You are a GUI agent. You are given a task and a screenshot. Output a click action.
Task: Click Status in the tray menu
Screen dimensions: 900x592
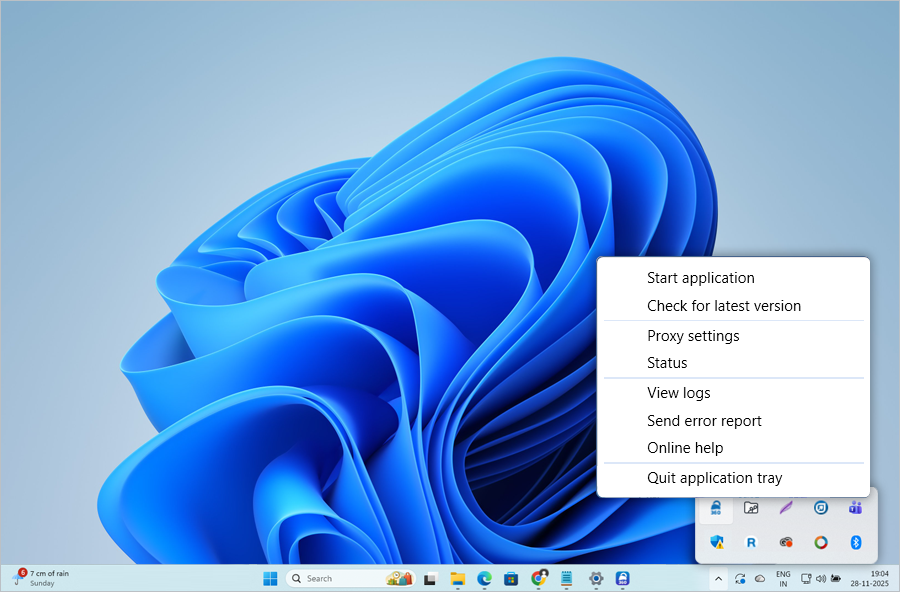click(x=667, y=363)
